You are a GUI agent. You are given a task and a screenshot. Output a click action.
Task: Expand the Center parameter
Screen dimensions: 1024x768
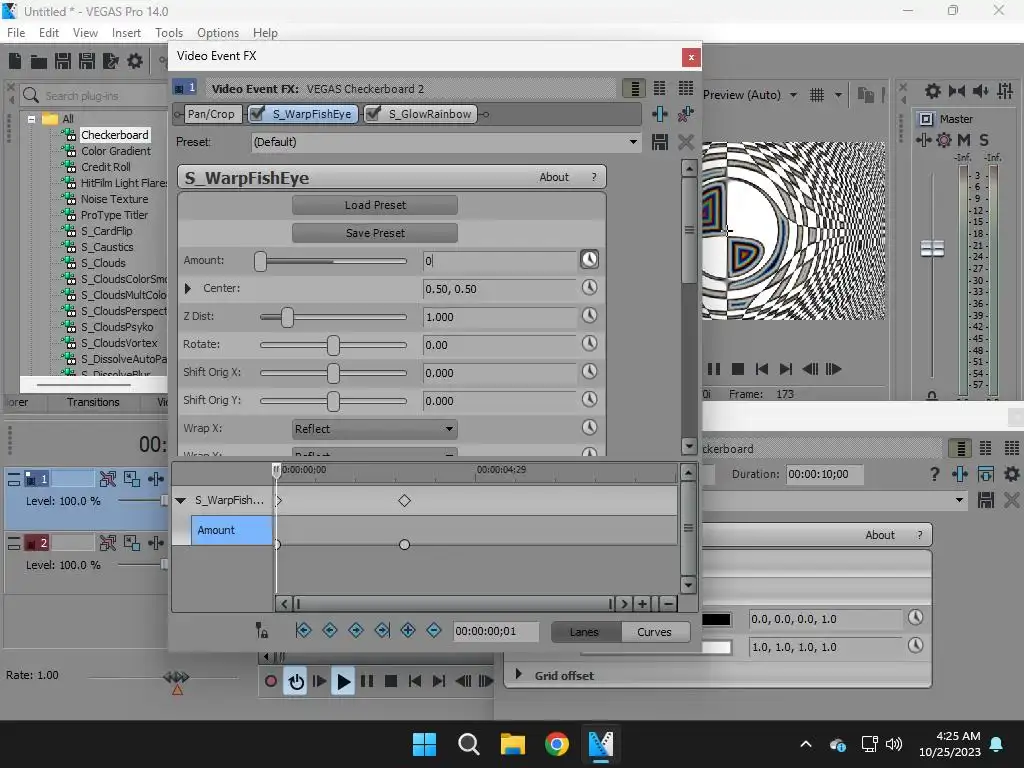[188, 288]
